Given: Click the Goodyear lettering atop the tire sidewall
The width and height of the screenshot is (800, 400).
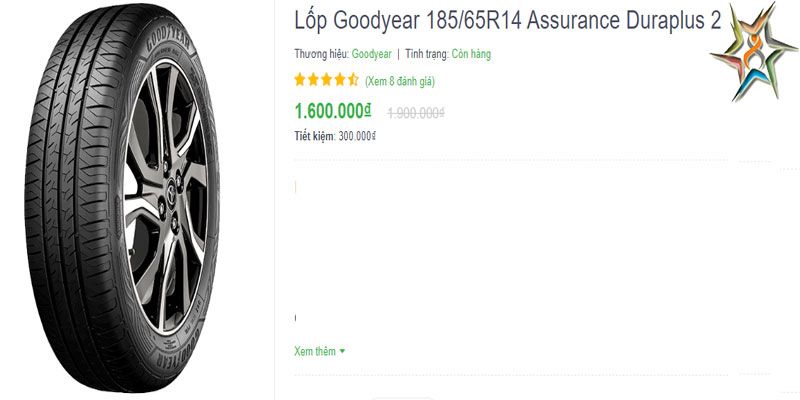Looking at the screenshot, I should pos(168,39).
